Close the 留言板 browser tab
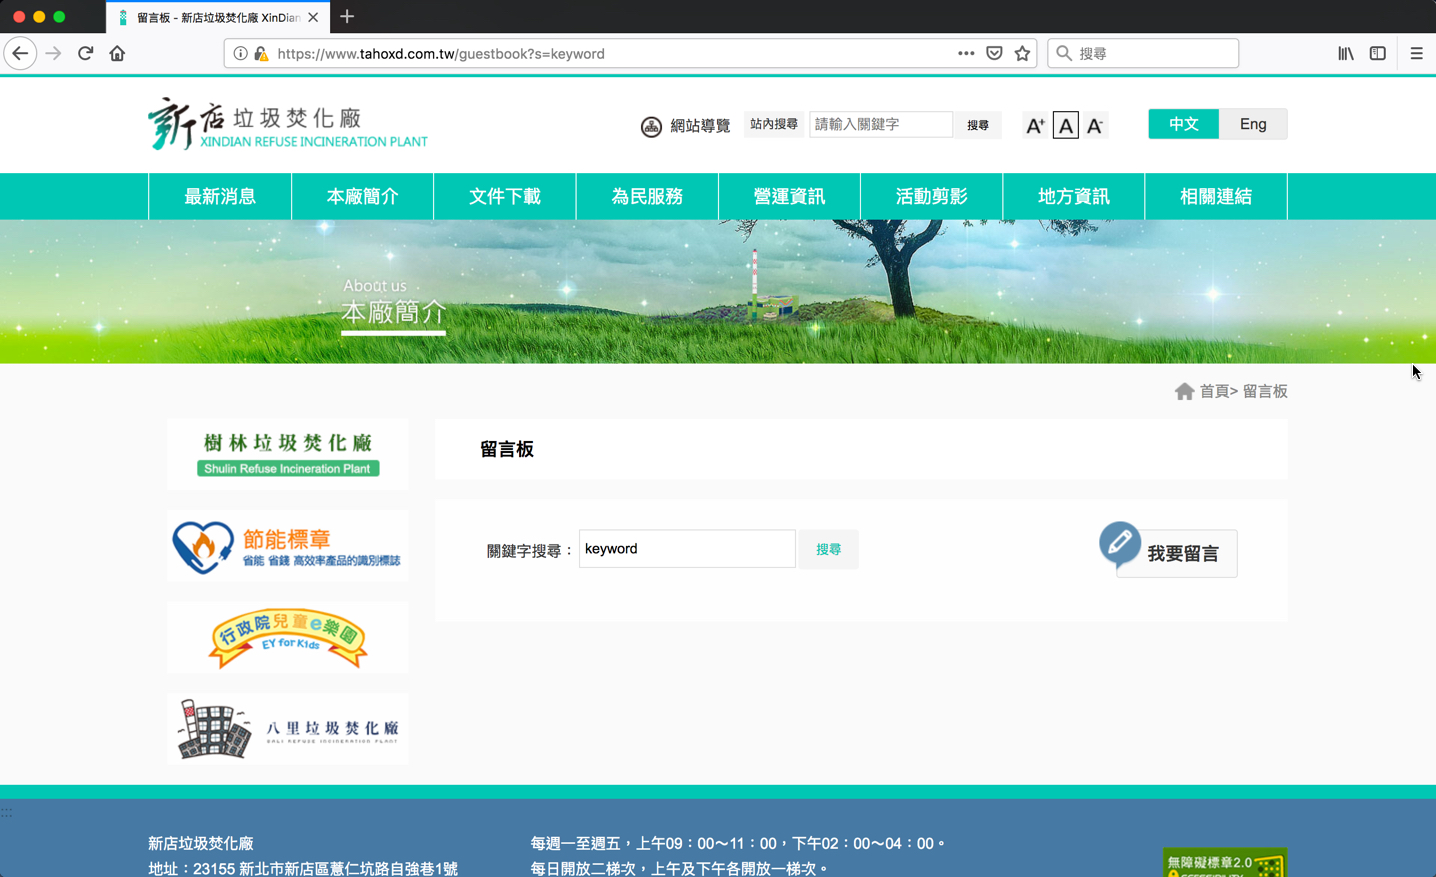1436x877 pixels. coord(313,17)
